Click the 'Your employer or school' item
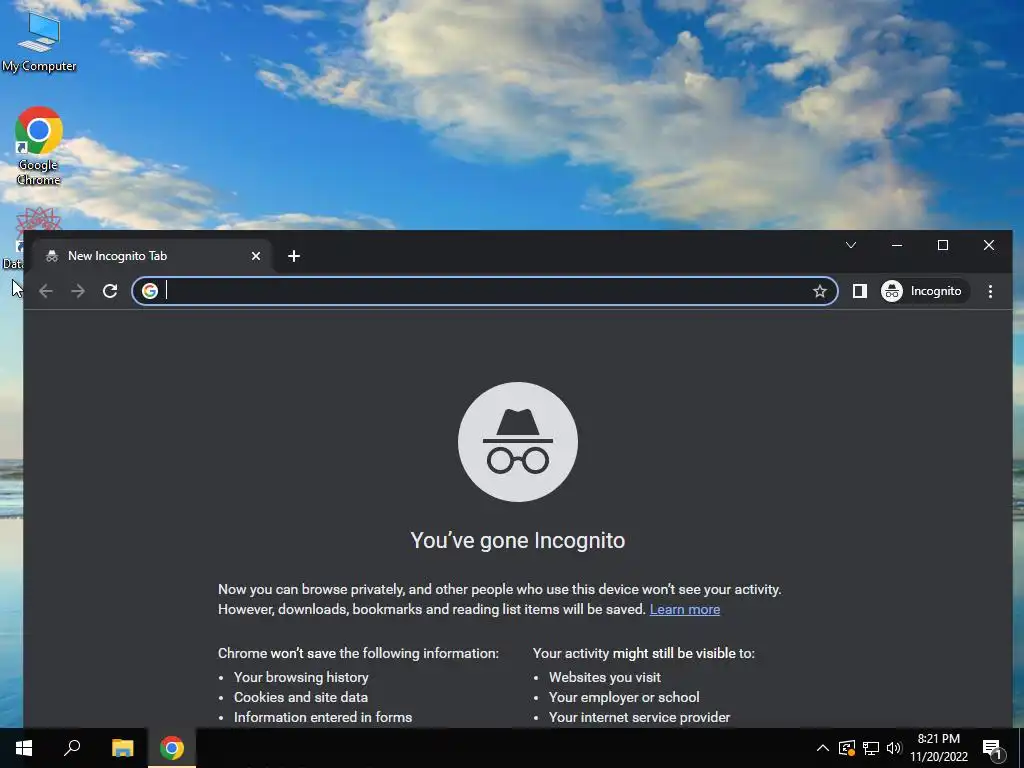This screenshot has height=768, width=1024. tap(624, 697)
